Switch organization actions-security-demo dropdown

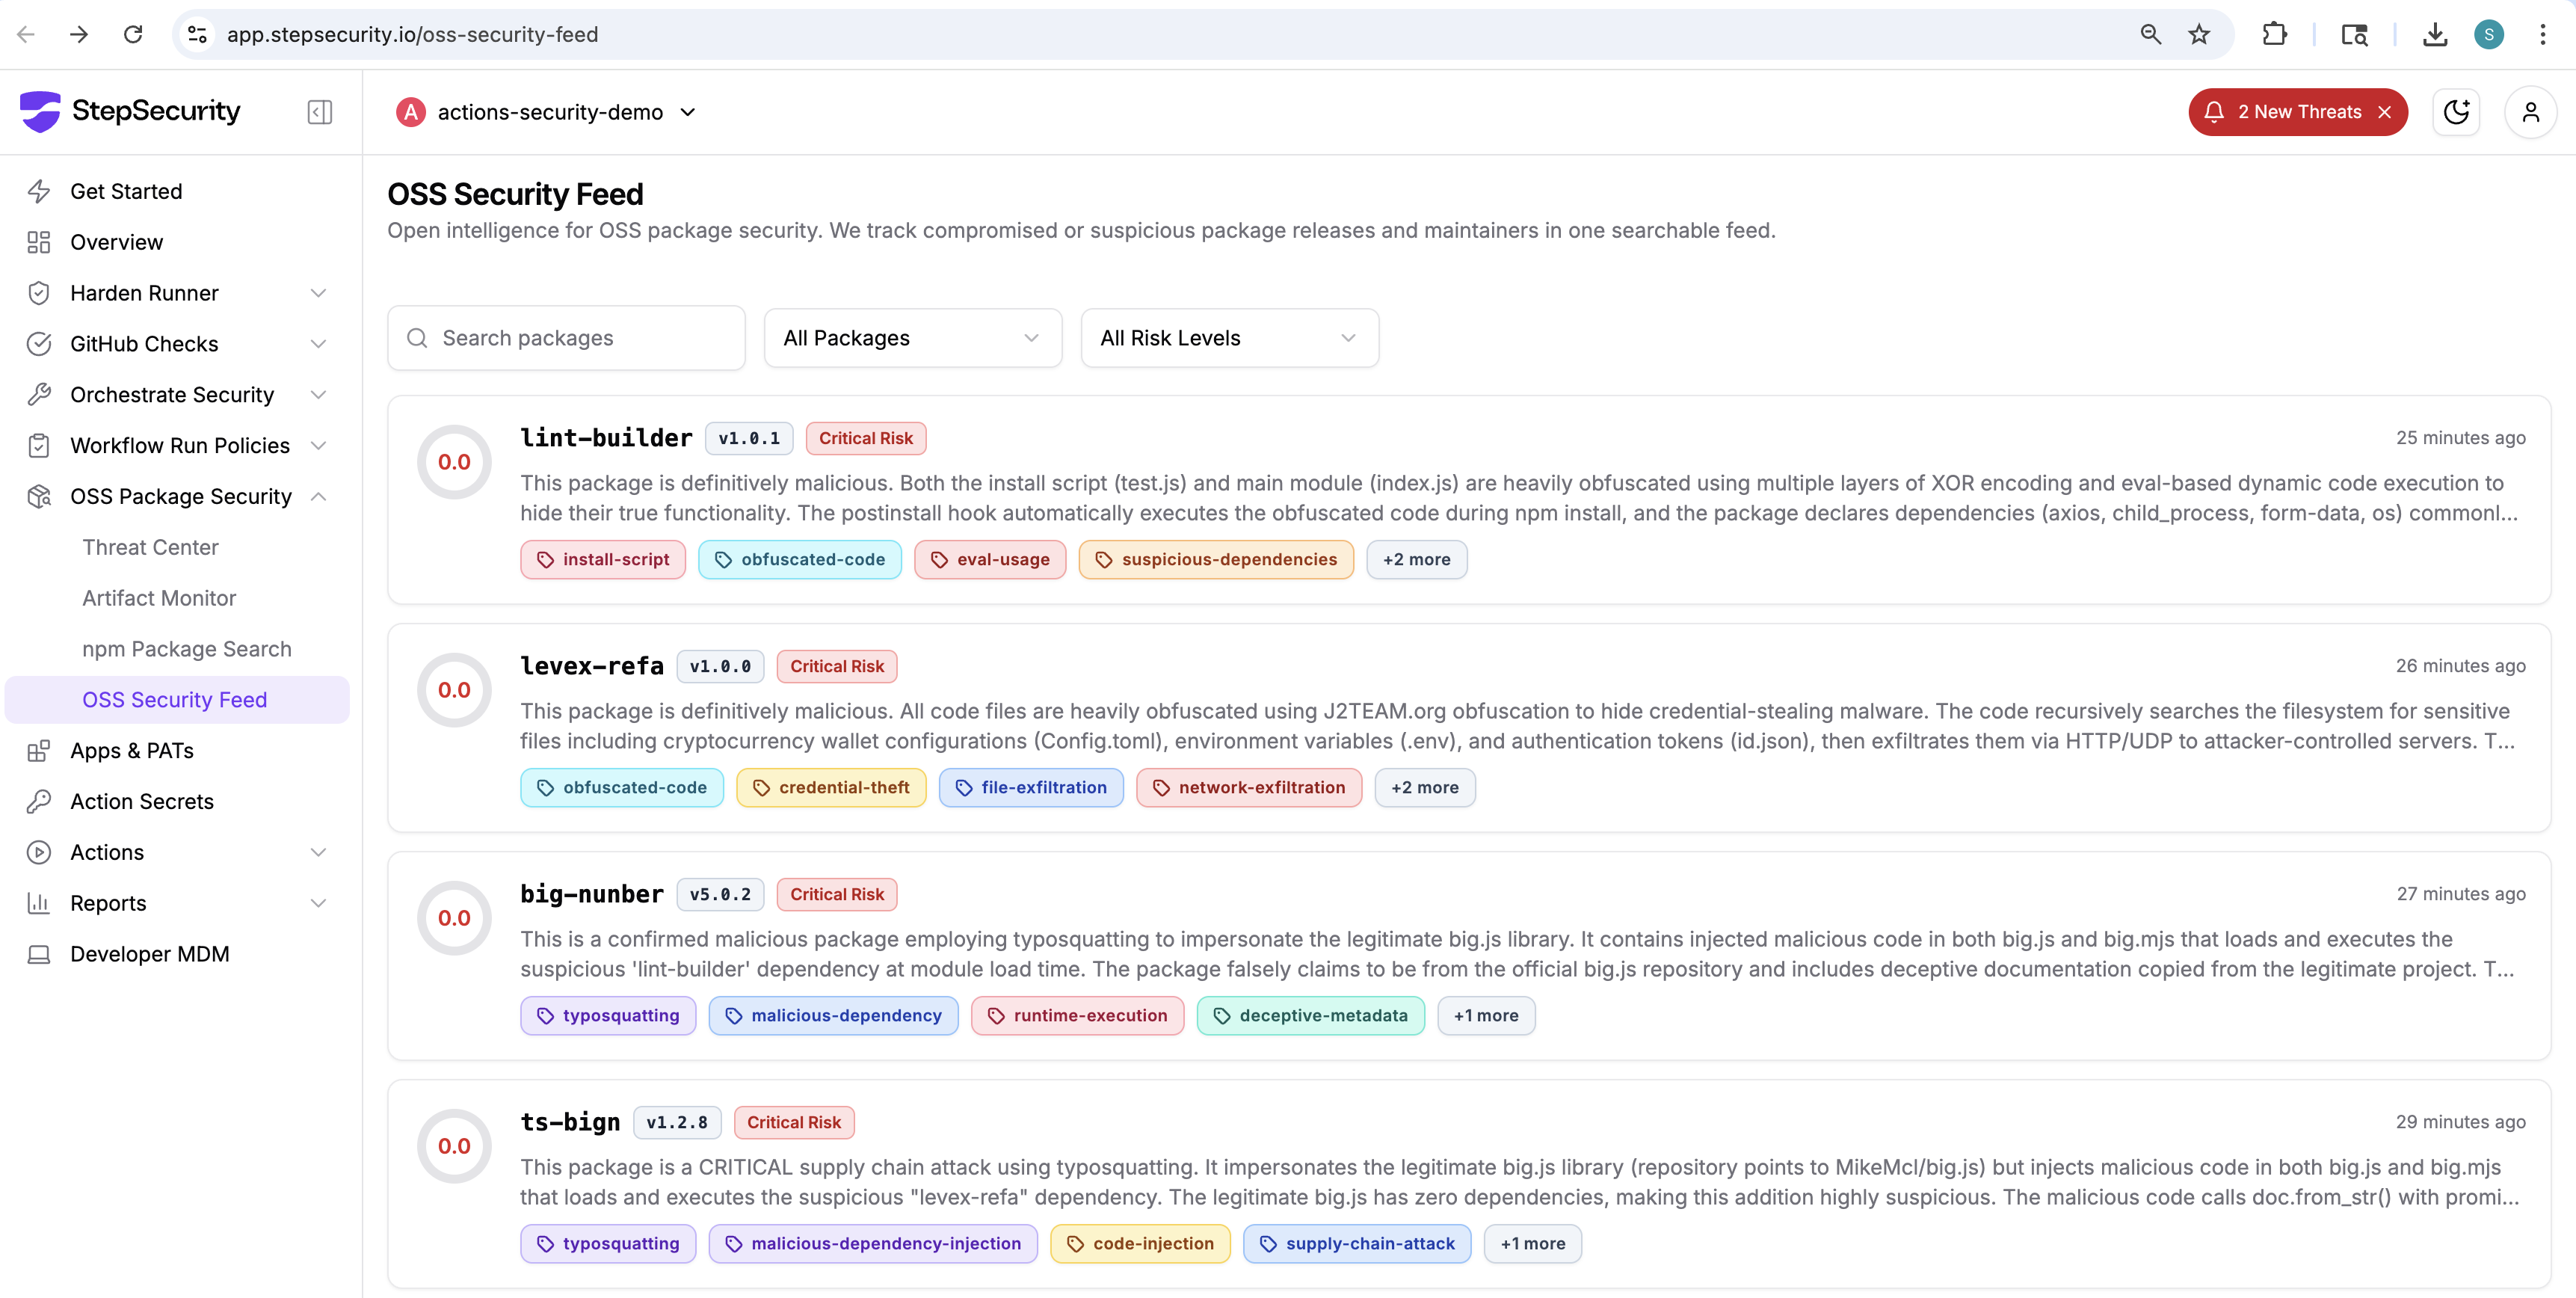(548, 112)
